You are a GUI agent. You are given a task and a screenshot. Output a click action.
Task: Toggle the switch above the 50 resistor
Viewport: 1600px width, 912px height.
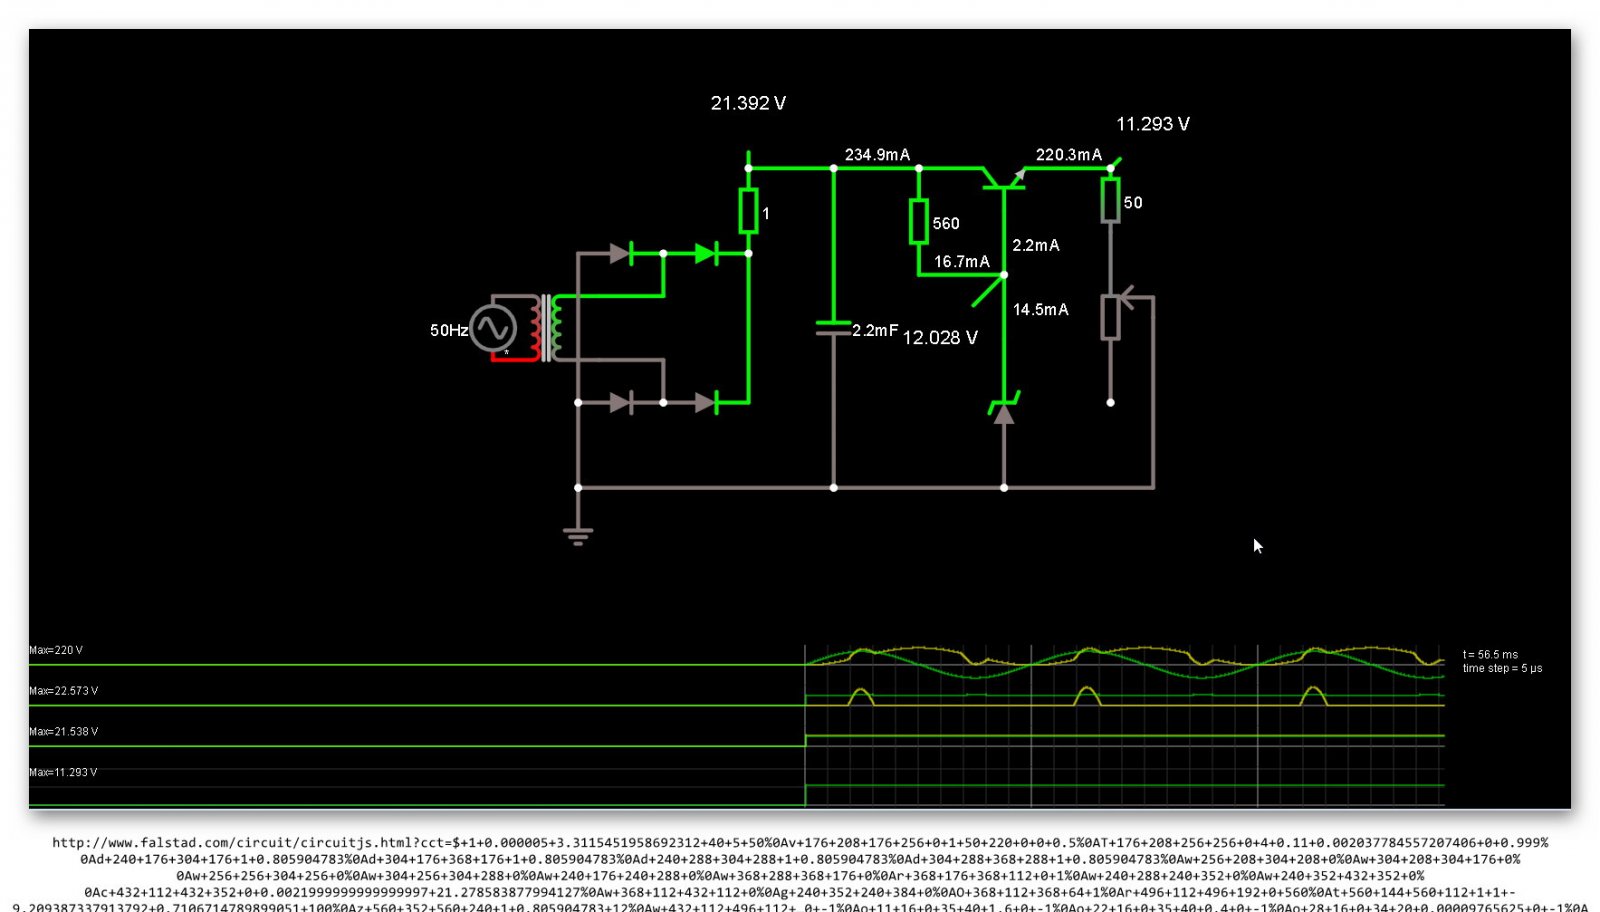pos(1115,162)
